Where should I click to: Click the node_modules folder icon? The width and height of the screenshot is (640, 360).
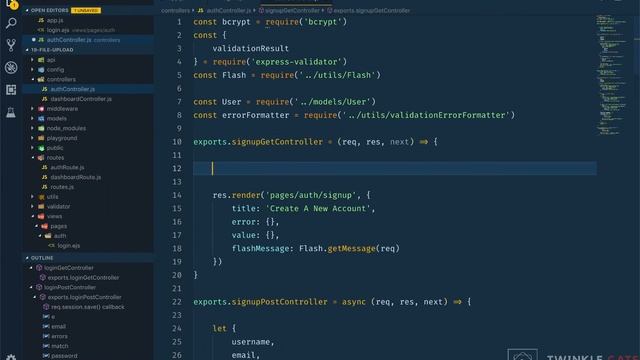(x=41, y=128)
